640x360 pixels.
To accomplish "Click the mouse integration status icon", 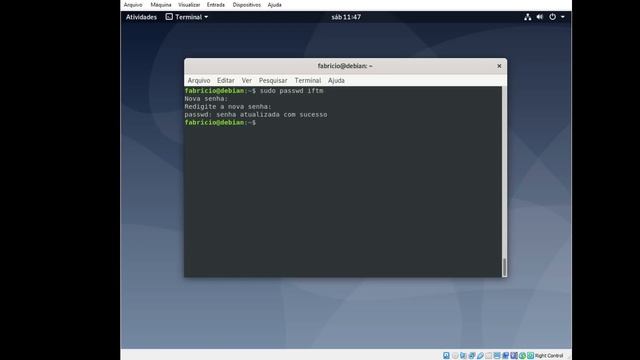I will click(x=522, y=356).
